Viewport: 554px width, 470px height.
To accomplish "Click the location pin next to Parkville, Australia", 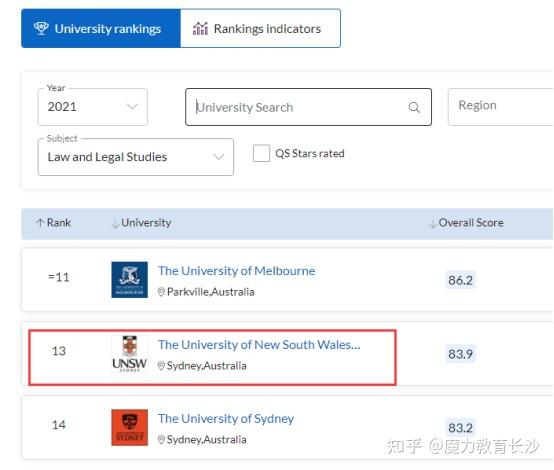I will click(161, 292).
